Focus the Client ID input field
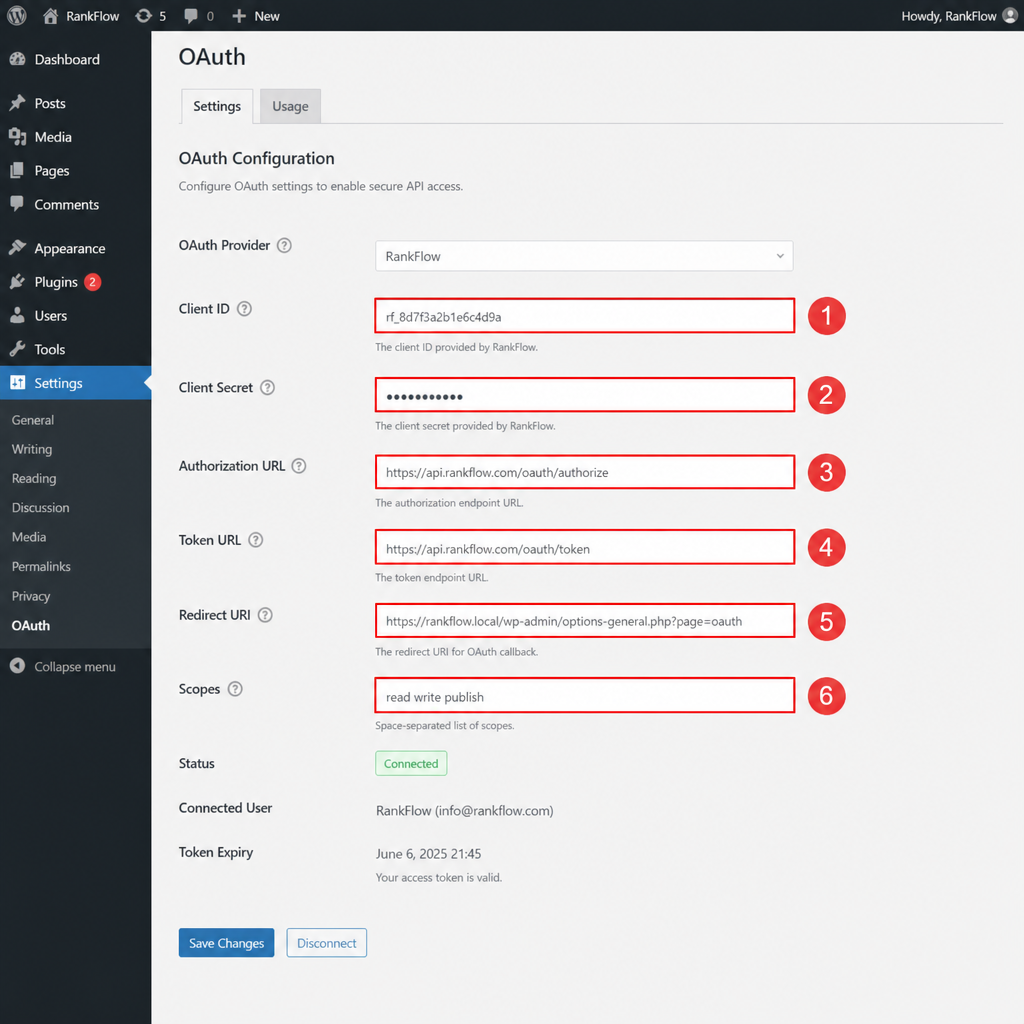Screen dimensions: 1024x1024 coord(584,316)
